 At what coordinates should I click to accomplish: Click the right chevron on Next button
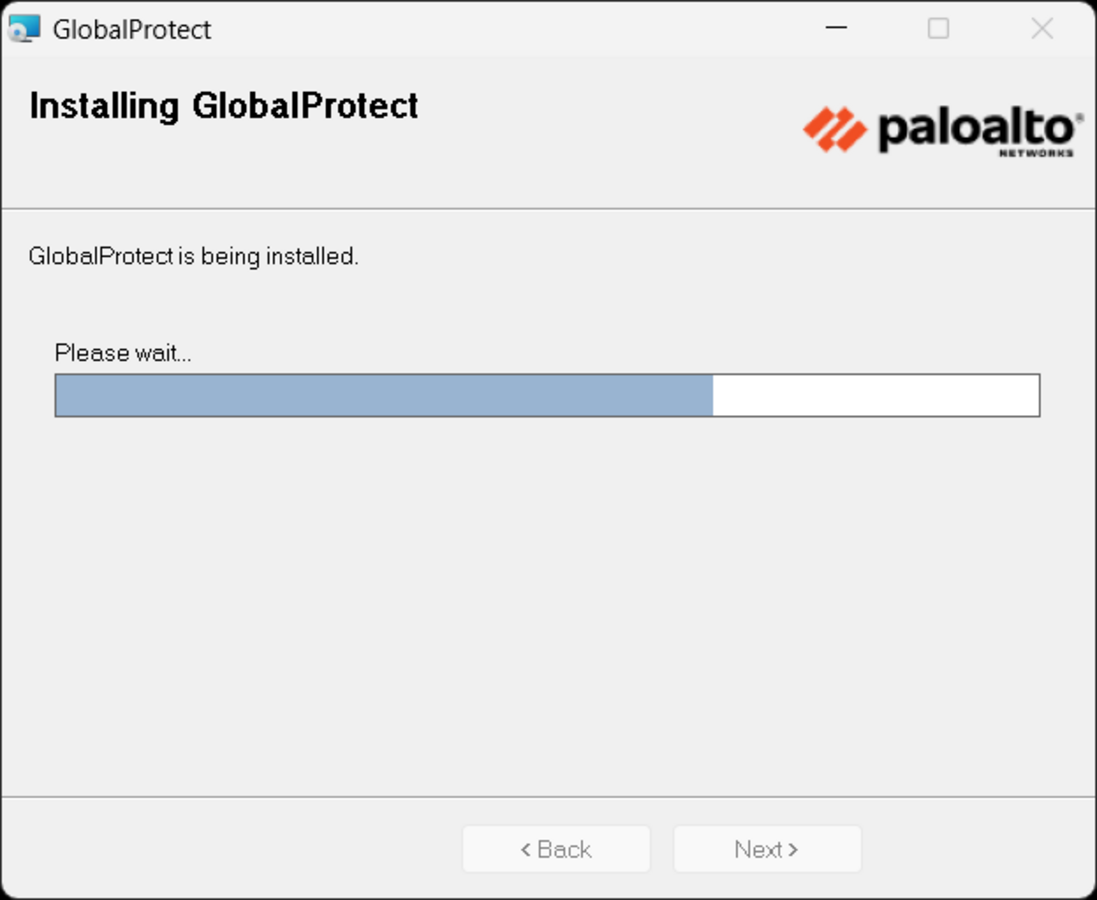793,850
